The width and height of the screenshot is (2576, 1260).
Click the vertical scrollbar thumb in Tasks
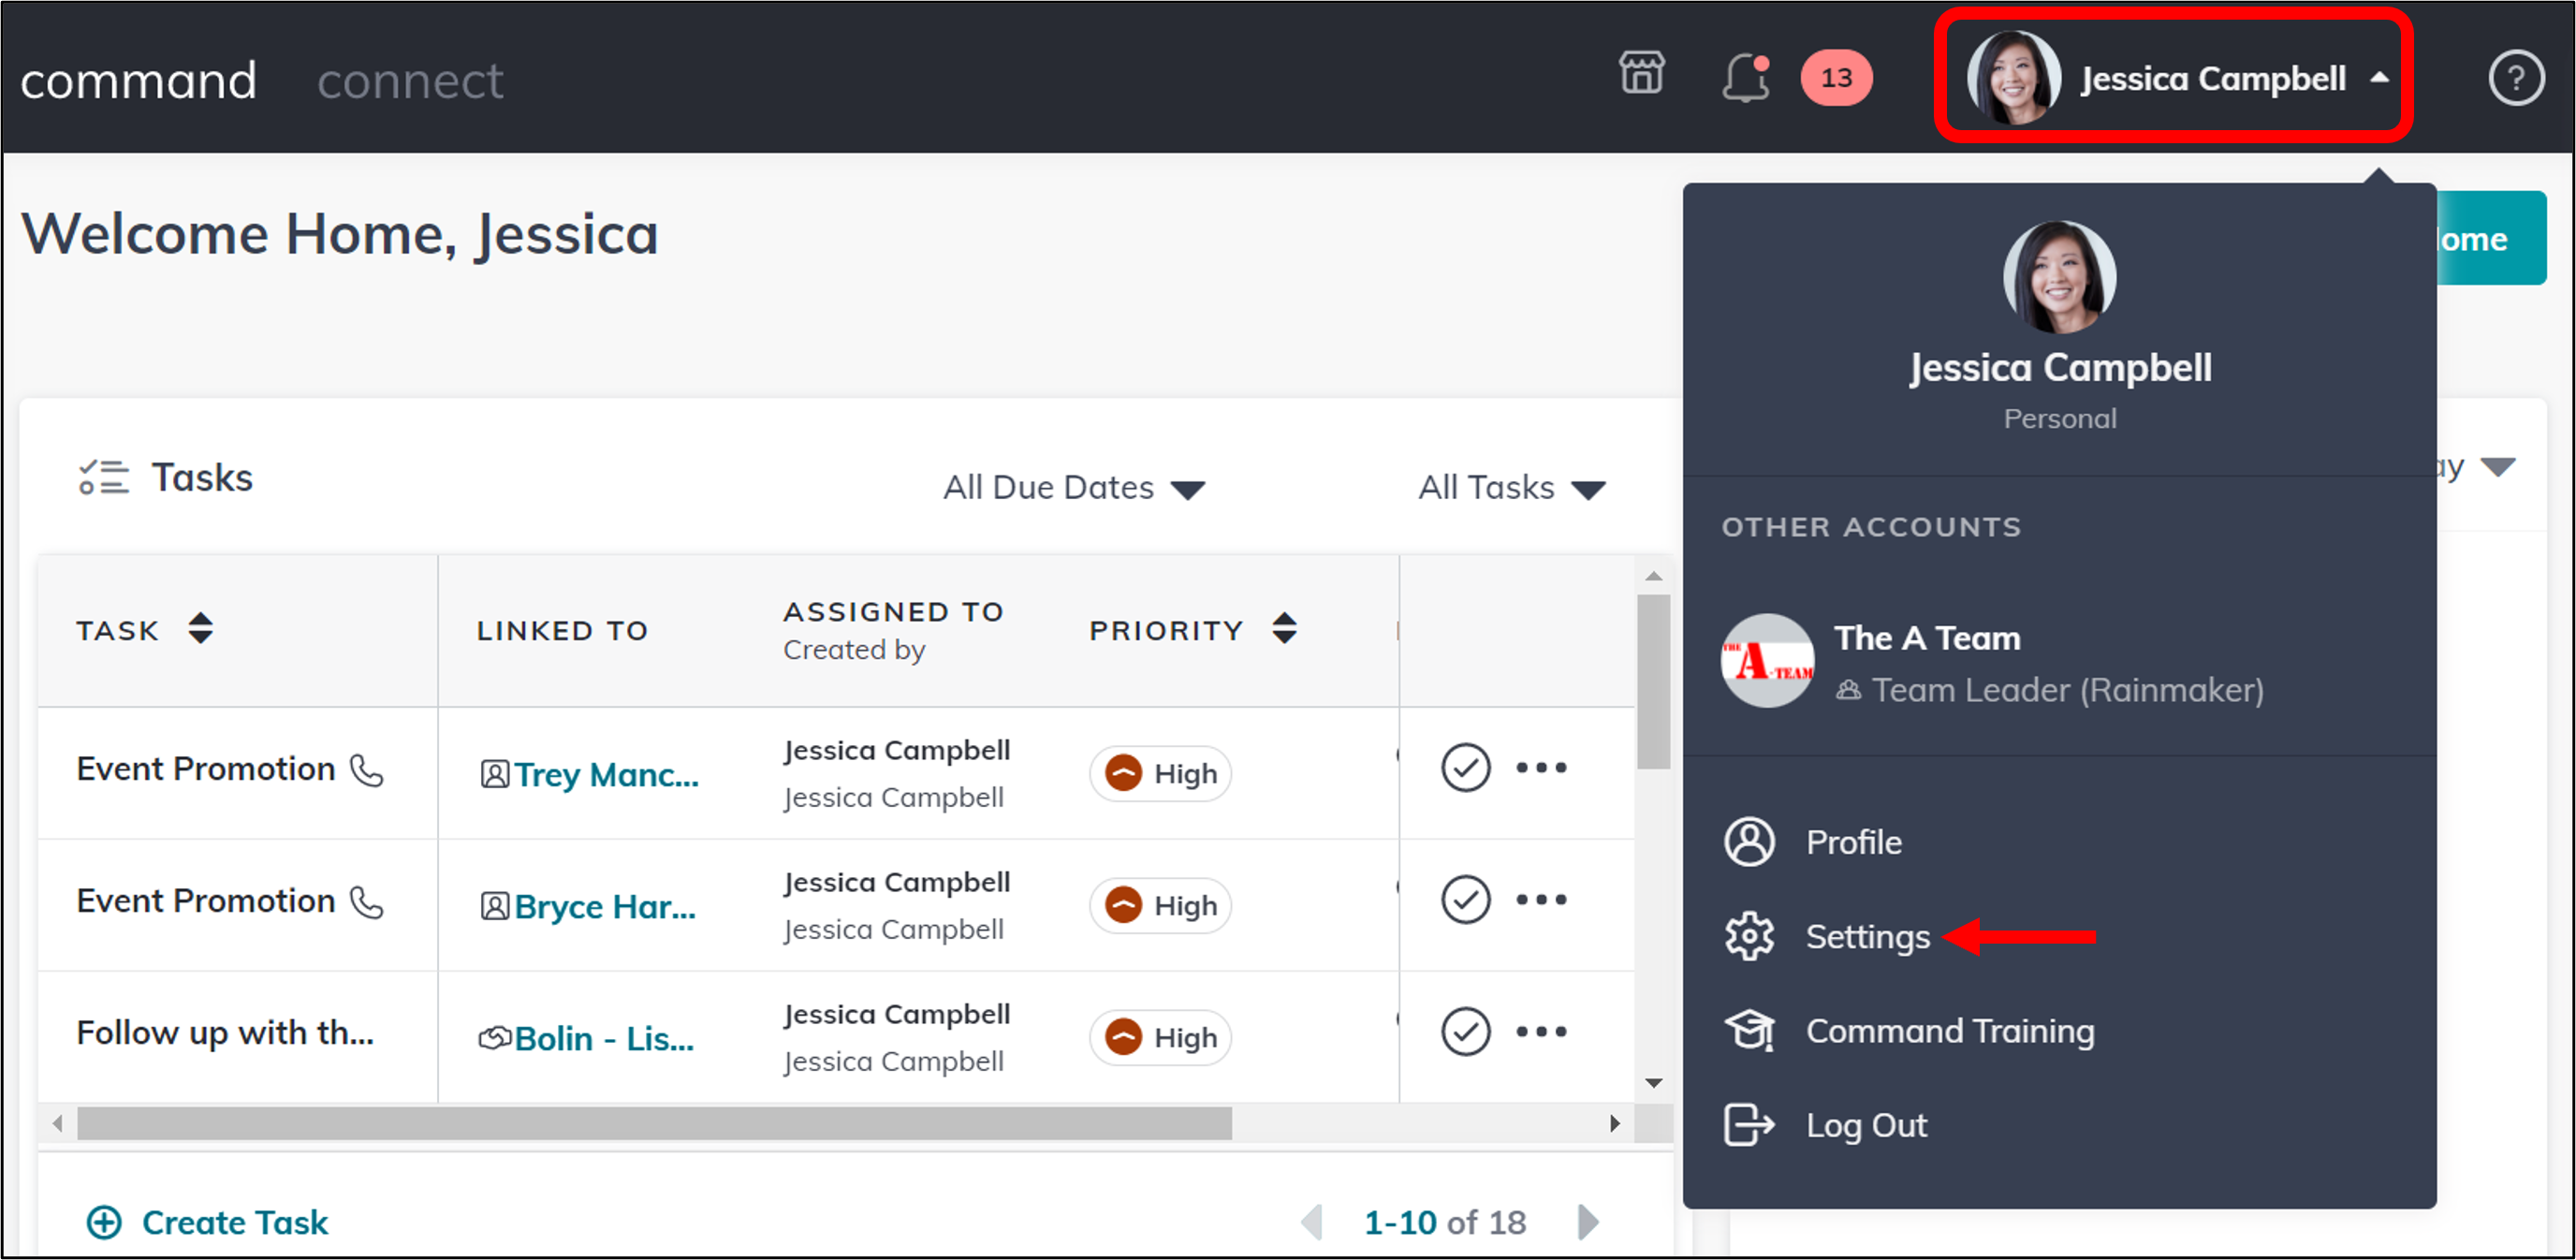pos(1654,682)
